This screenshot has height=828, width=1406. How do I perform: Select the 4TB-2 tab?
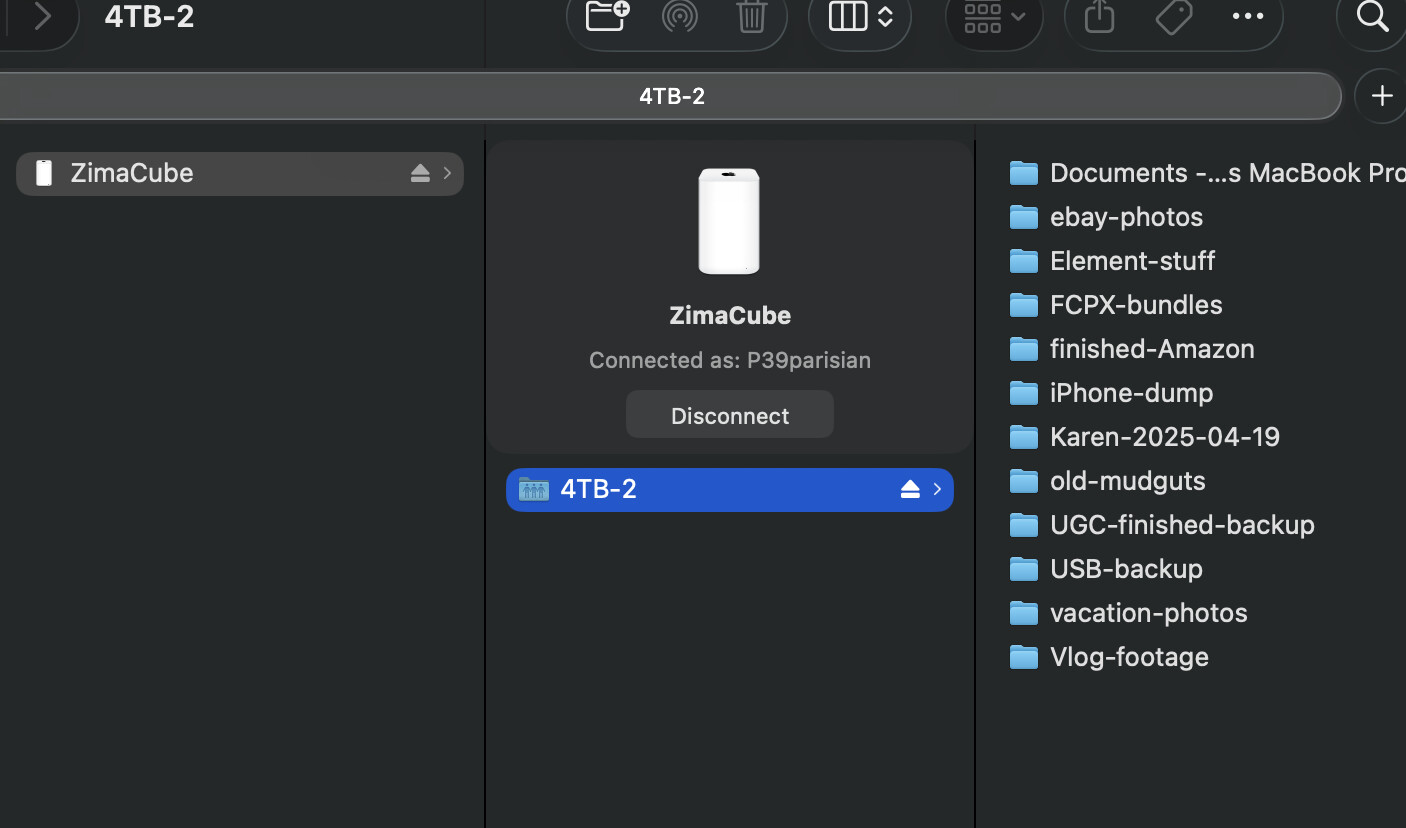(671, 96)
